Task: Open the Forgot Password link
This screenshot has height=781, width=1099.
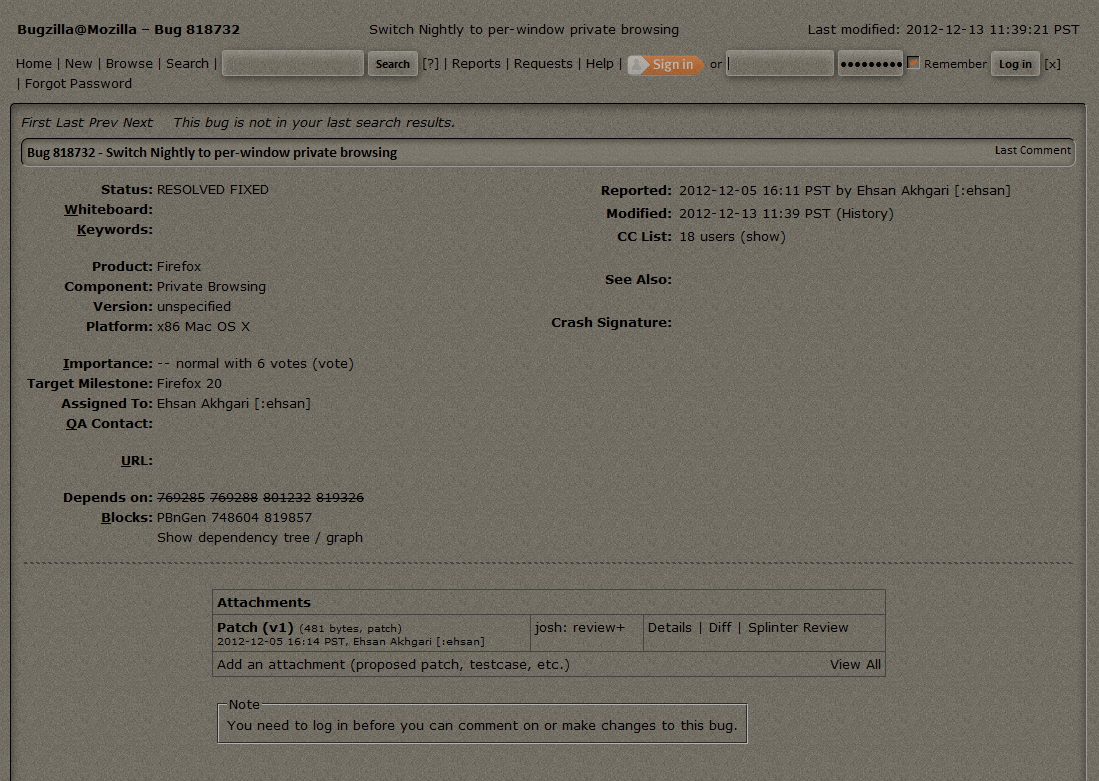Action: click(78, 83)
